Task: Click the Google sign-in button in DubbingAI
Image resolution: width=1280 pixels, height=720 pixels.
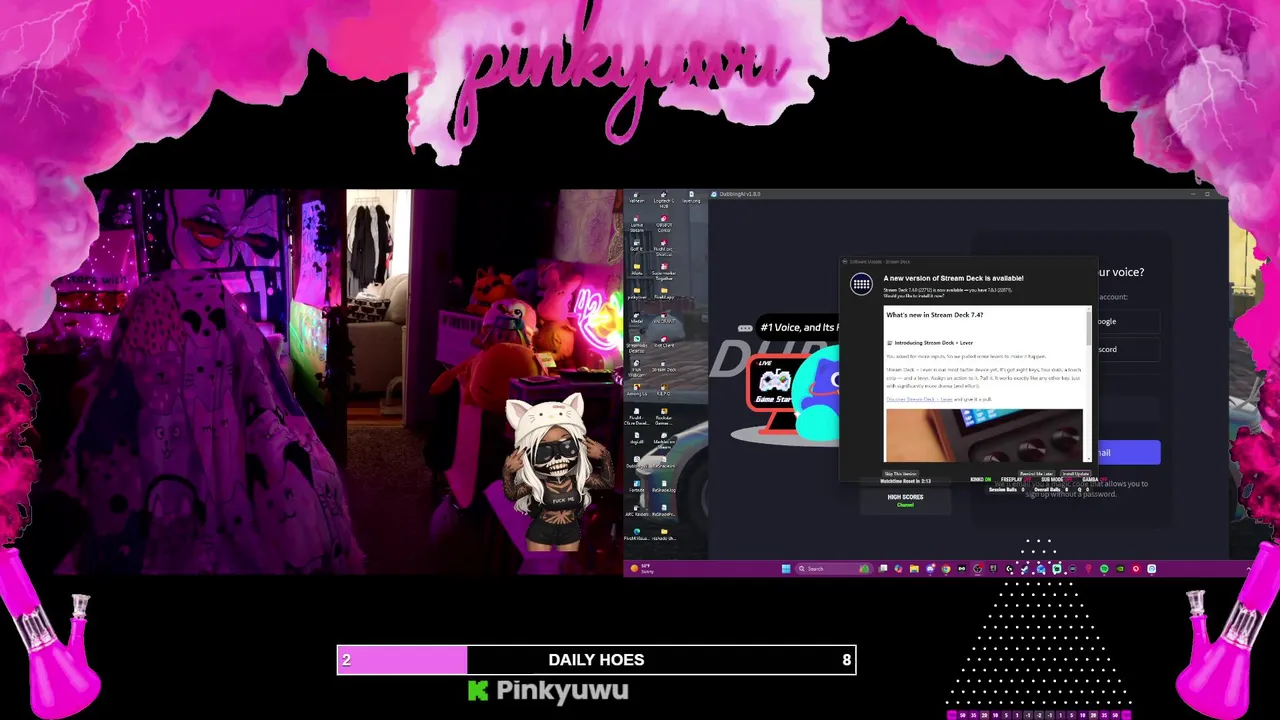Action: point(1128,321)
